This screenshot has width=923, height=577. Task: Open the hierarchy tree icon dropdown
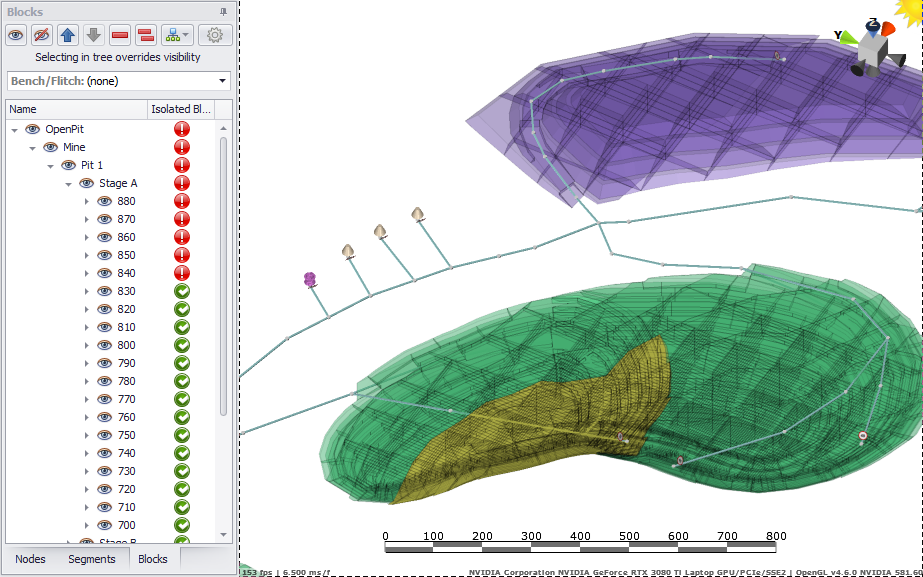(x=177, y=35)
